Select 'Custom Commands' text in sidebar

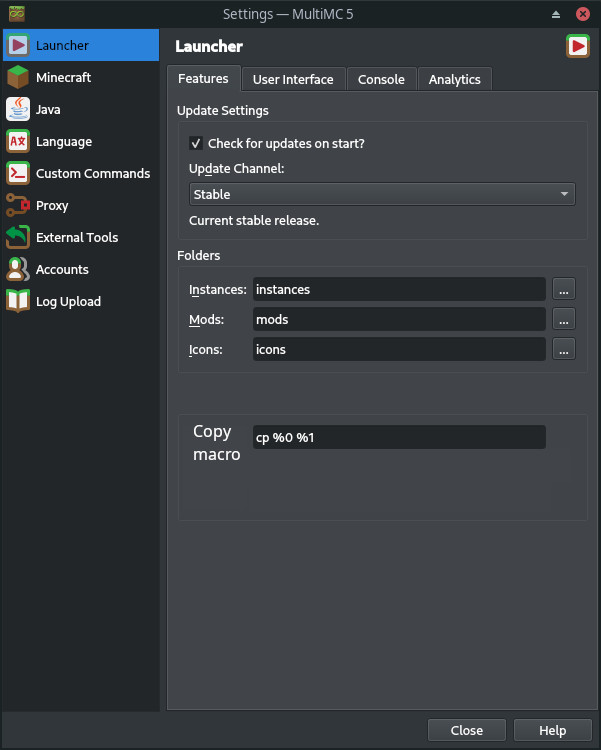[x=93, y=174]
